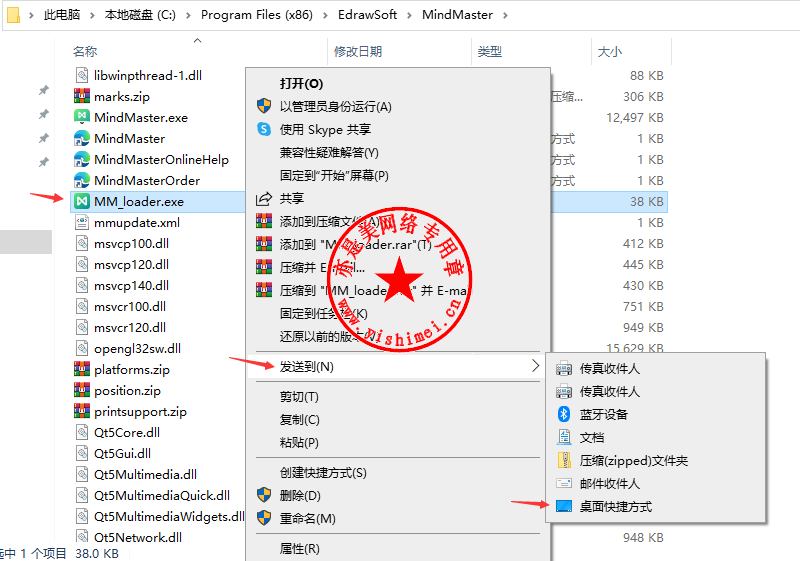The width and height of the screenshot is (800, 561).
Task: Click the desktop shortcut monitor icon
Action: coord(564,506)
